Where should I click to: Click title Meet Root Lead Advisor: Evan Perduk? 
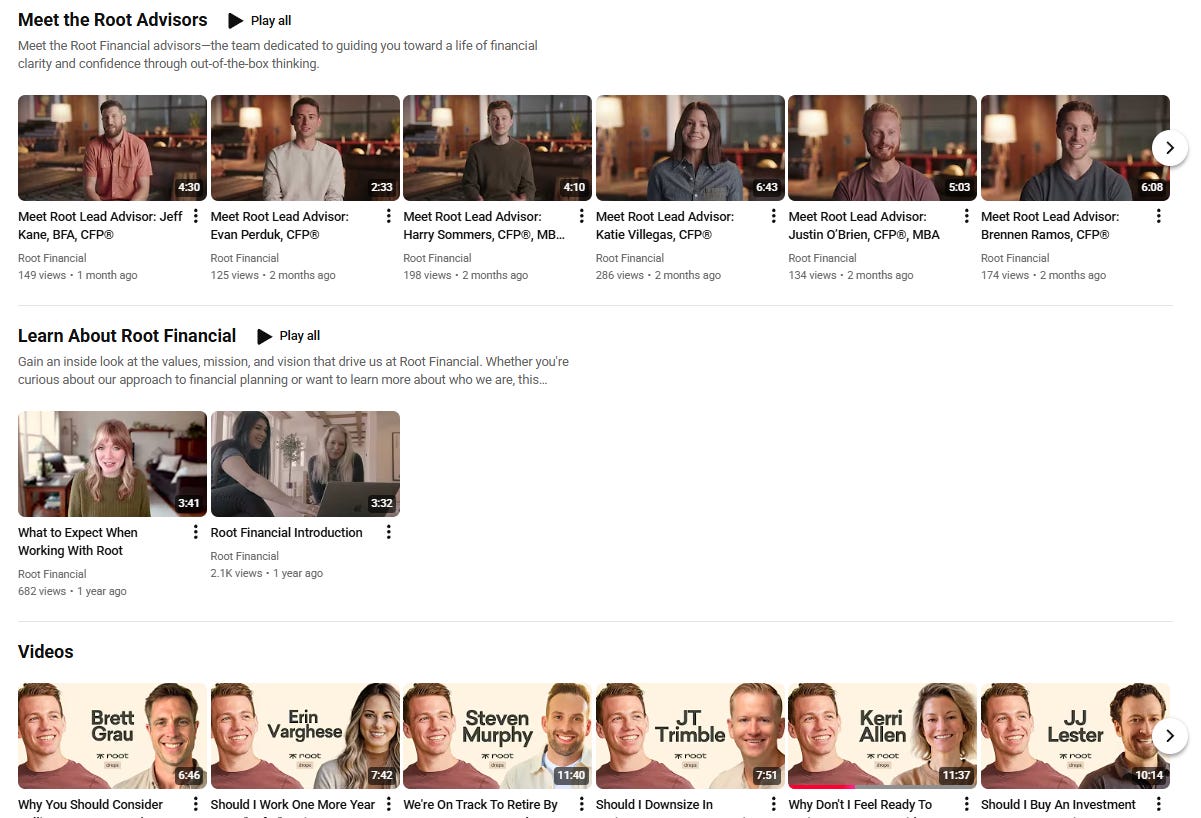click(x=280, y=226)
